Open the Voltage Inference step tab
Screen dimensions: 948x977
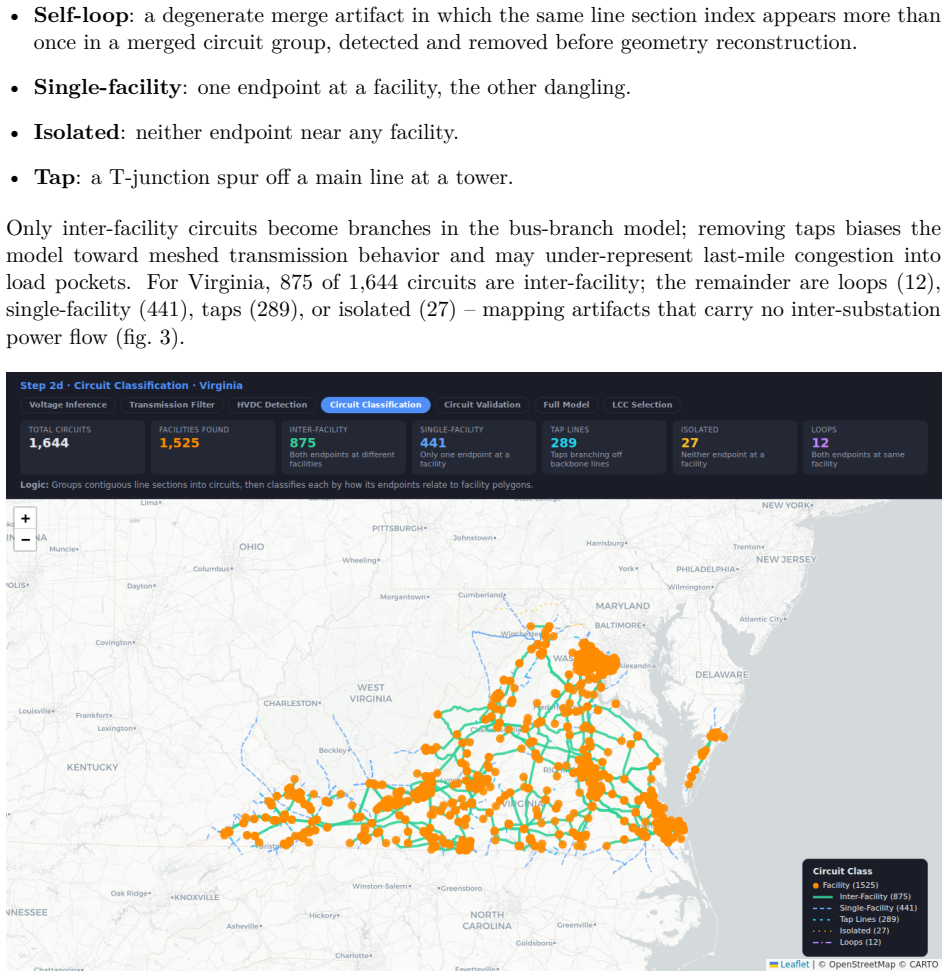point(68,405)
